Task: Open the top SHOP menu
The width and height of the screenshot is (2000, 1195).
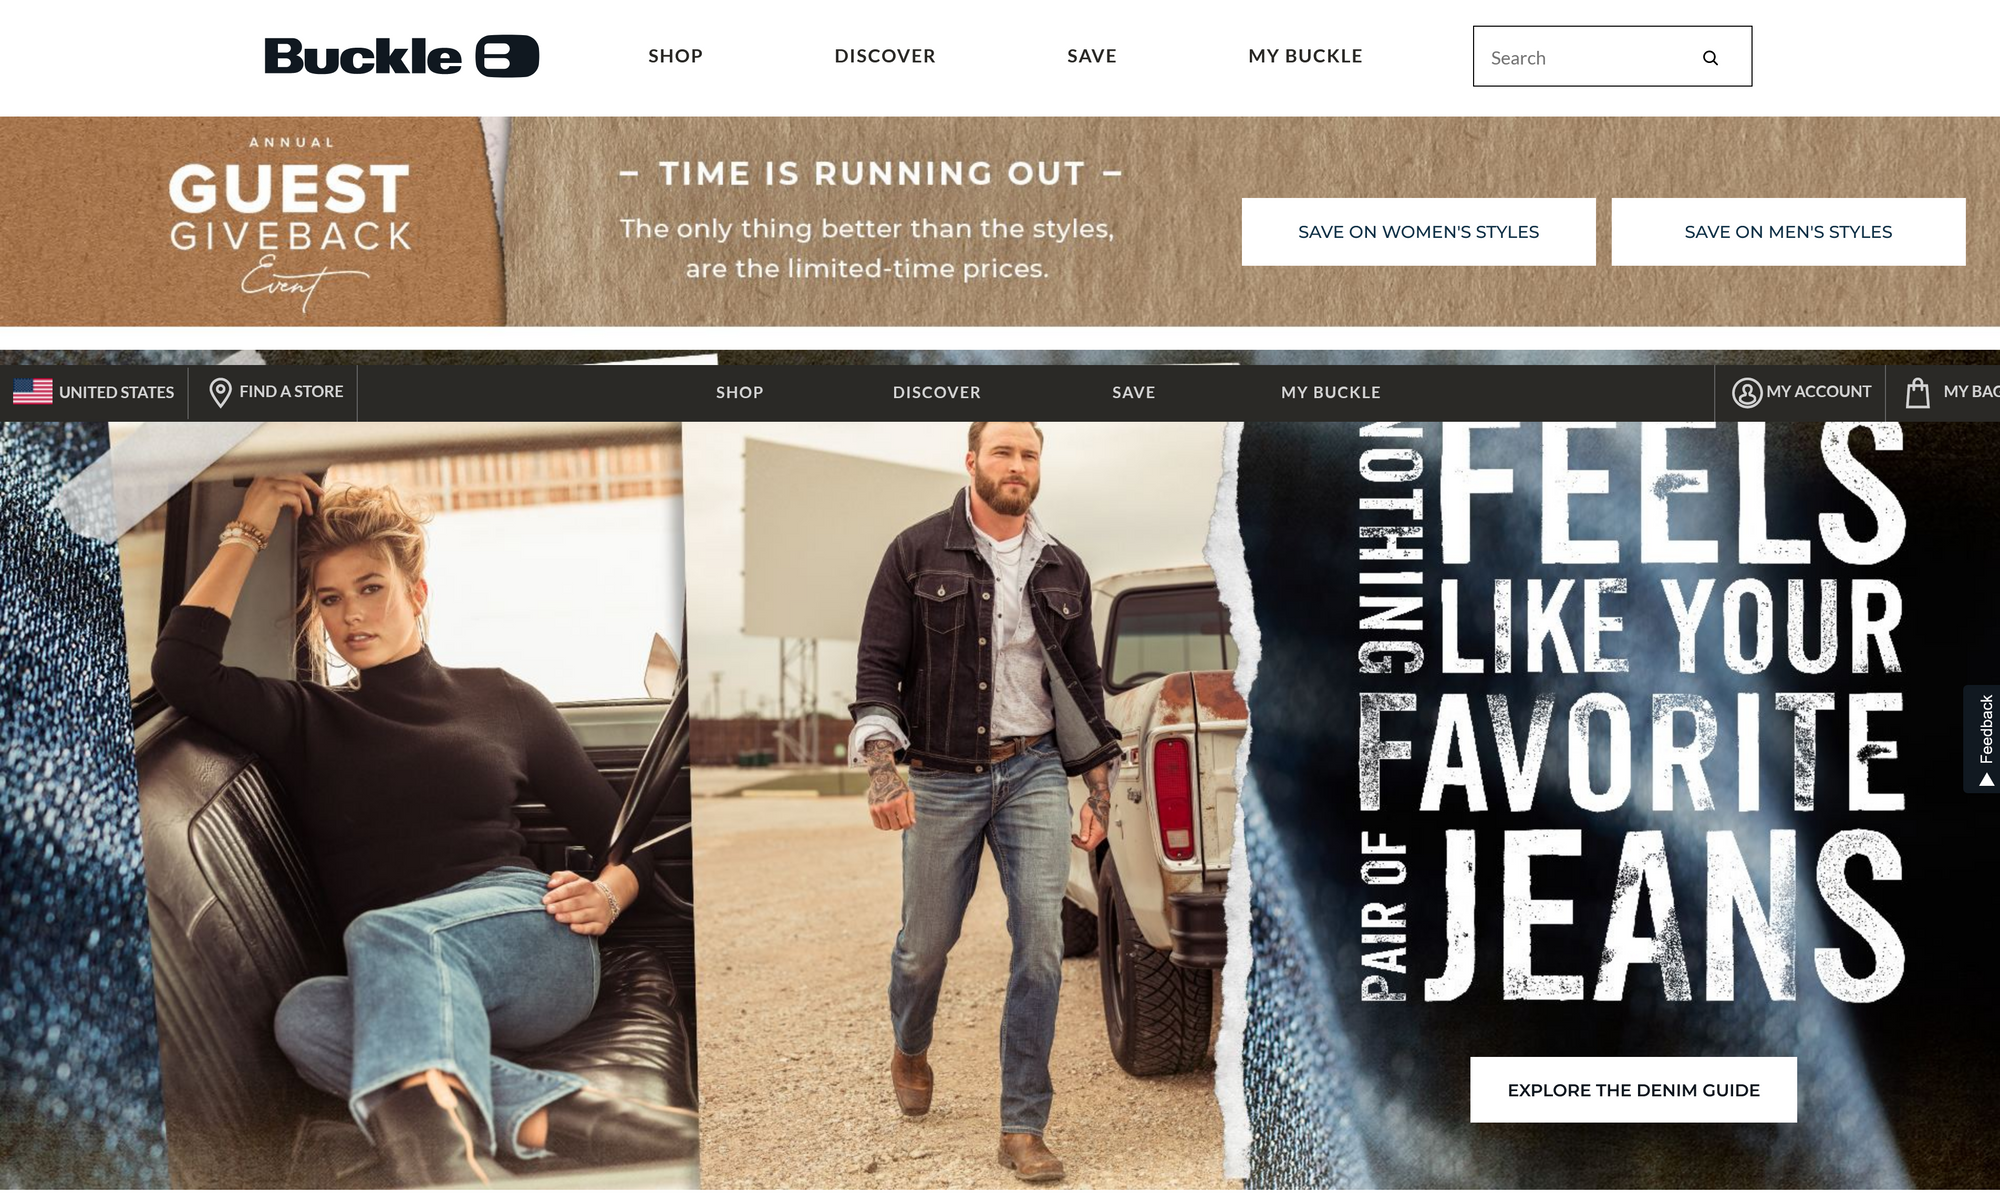Action: (x=675, y=56)
